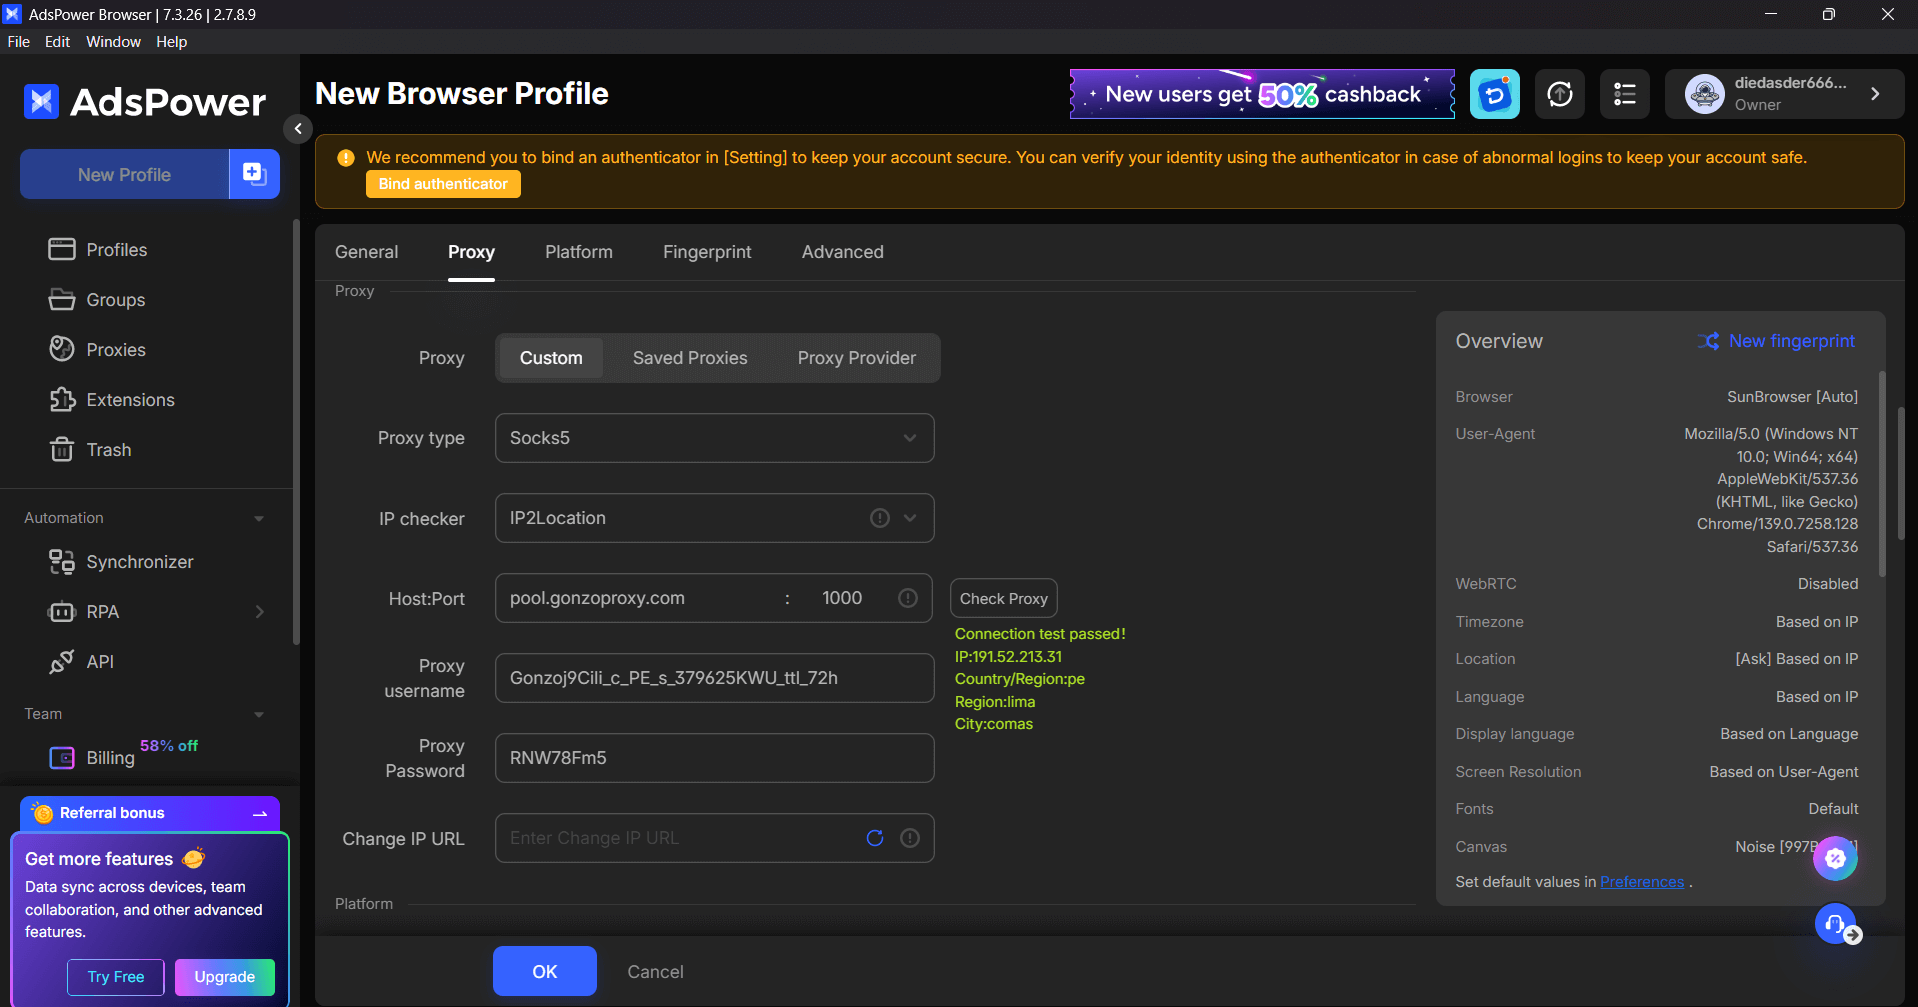Image resolution: width=1918 pixels, height=1007 pixels.
Task: Click the Upgrade button
Action: (x=225, y=977)
